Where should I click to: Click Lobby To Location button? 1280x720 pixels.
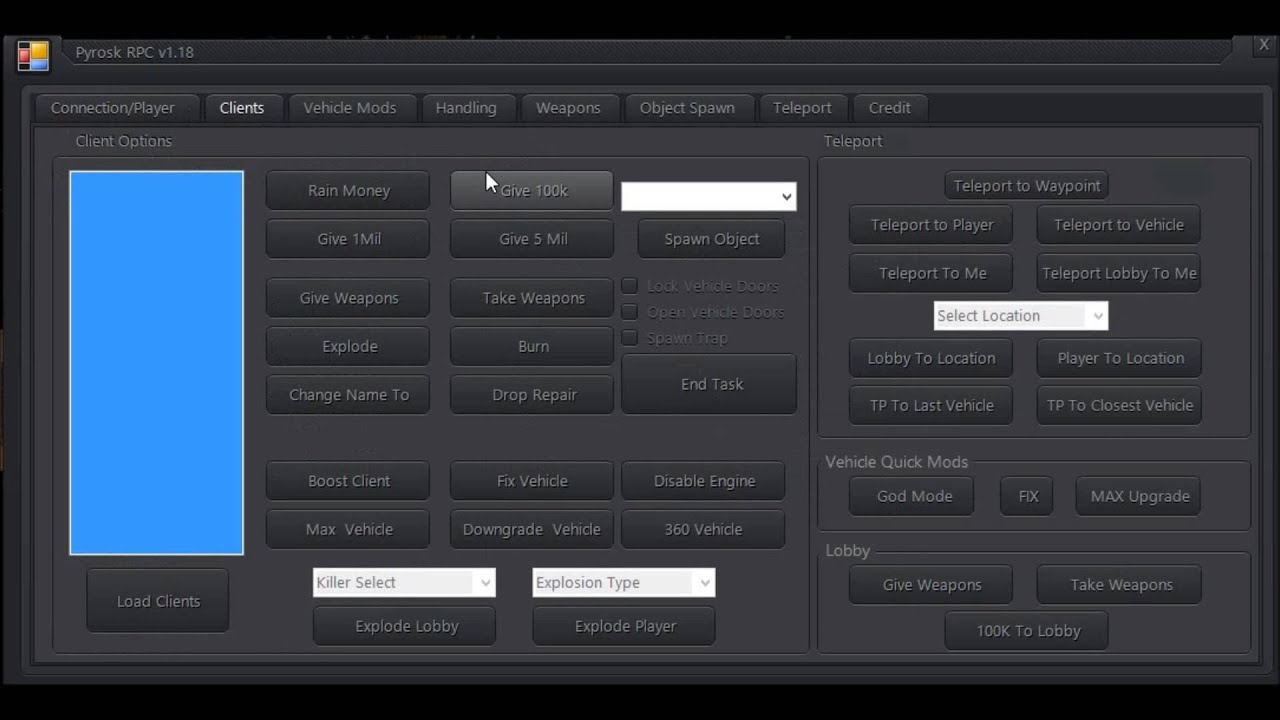(931, 358)
